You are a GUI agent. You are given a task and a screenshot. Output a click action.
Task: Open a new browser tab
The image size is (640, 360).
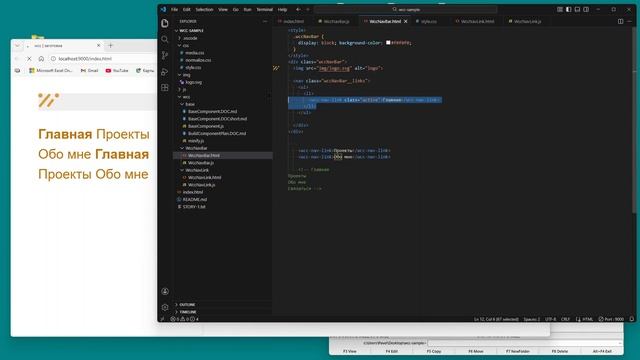pos(111,45)
